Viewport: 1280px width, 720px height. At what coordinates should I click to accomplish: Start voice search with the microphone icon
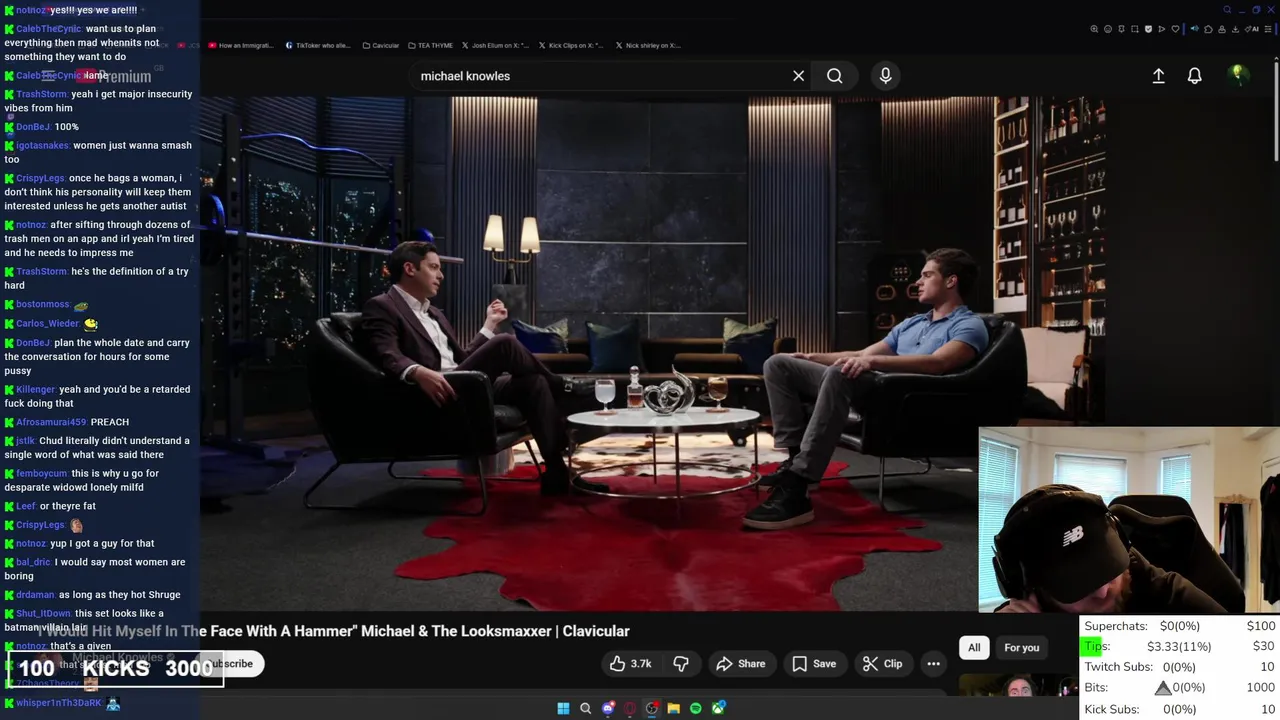pyautogui.click(x=885, y=76)
